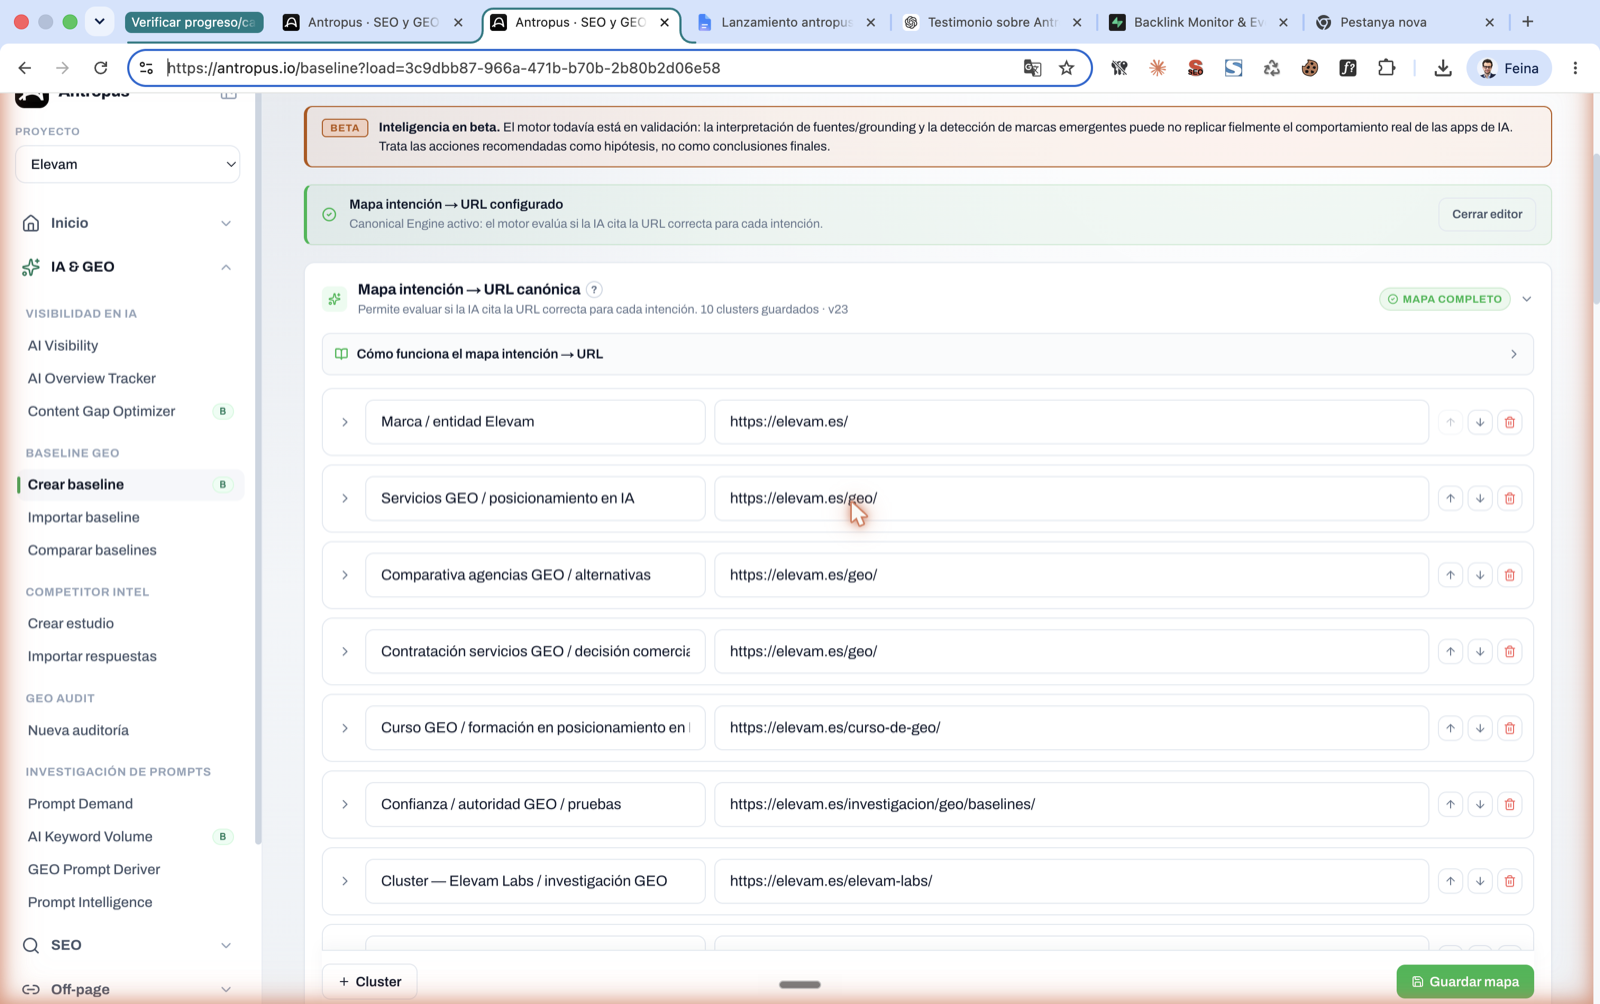
Task: Move Confianza / autoridad GEO row down
Action: pos(1480,804)
